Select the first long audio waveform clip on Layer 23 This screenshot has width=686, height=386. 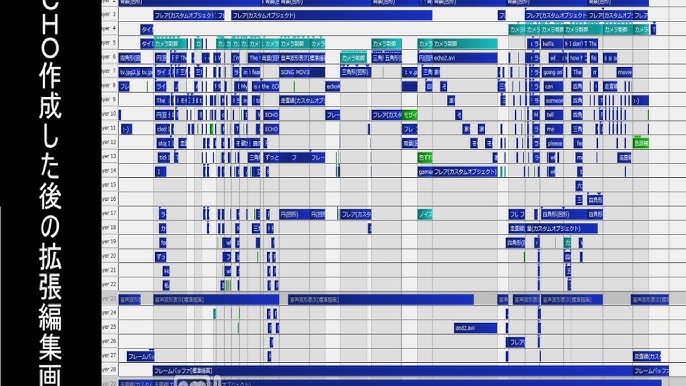click(x=216, y=300)
